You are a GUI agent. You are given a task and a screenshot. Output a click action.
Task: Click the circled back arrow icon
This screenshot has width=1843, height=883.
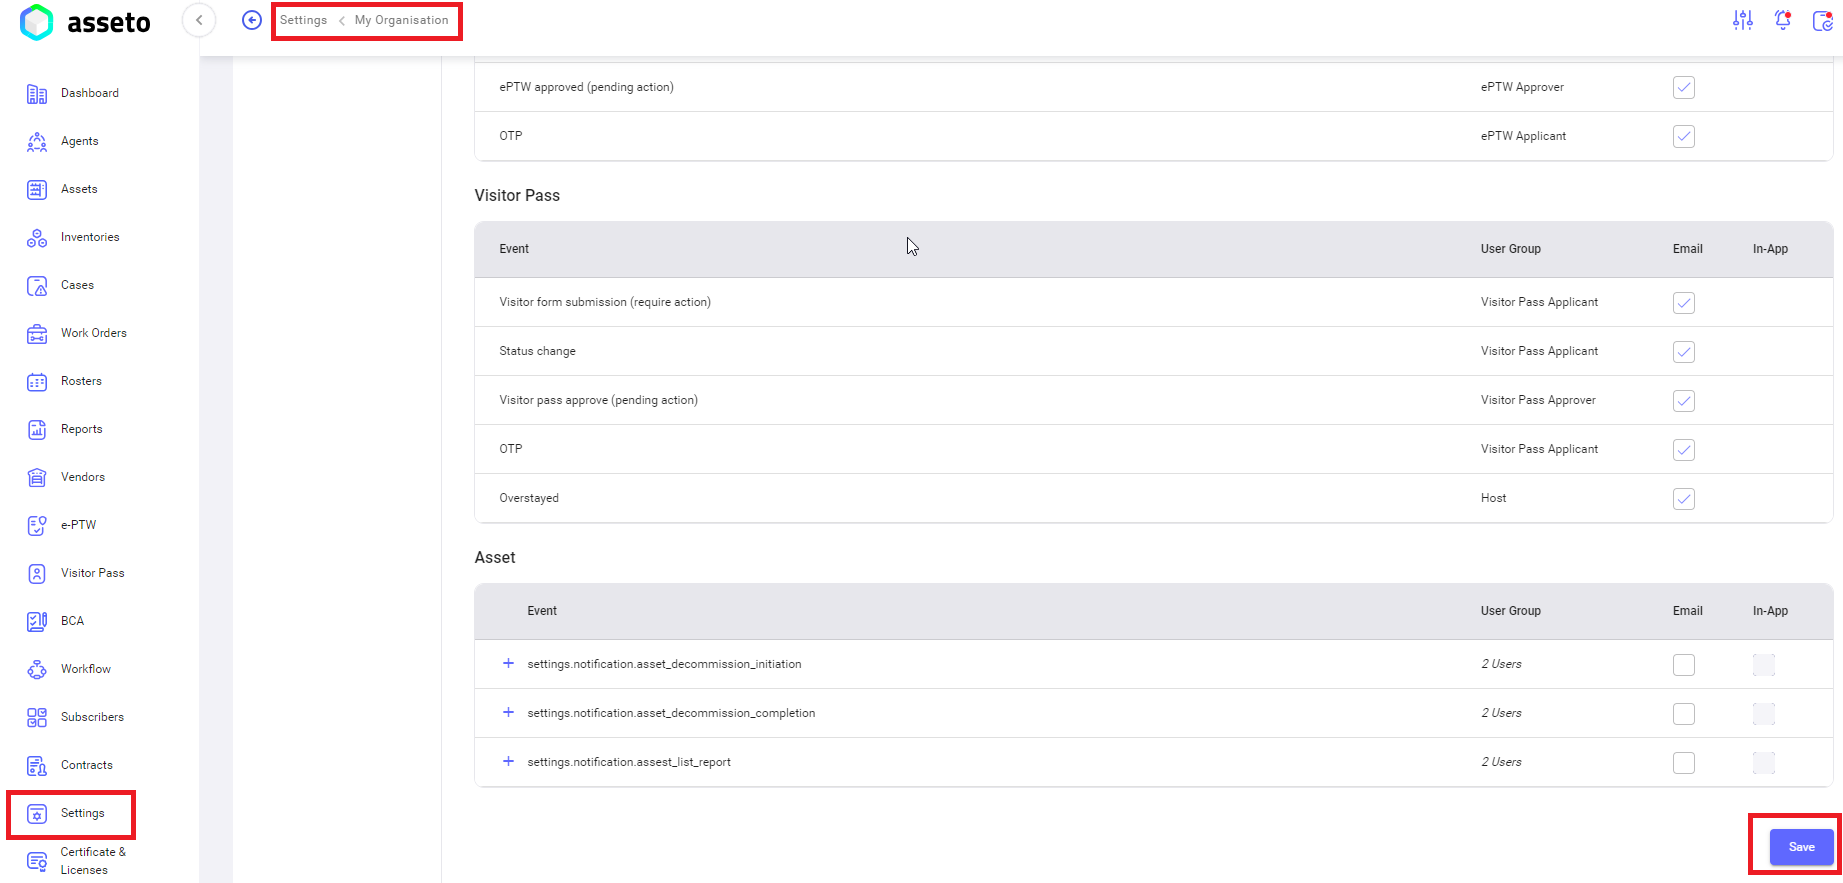(x=252, y=20)
